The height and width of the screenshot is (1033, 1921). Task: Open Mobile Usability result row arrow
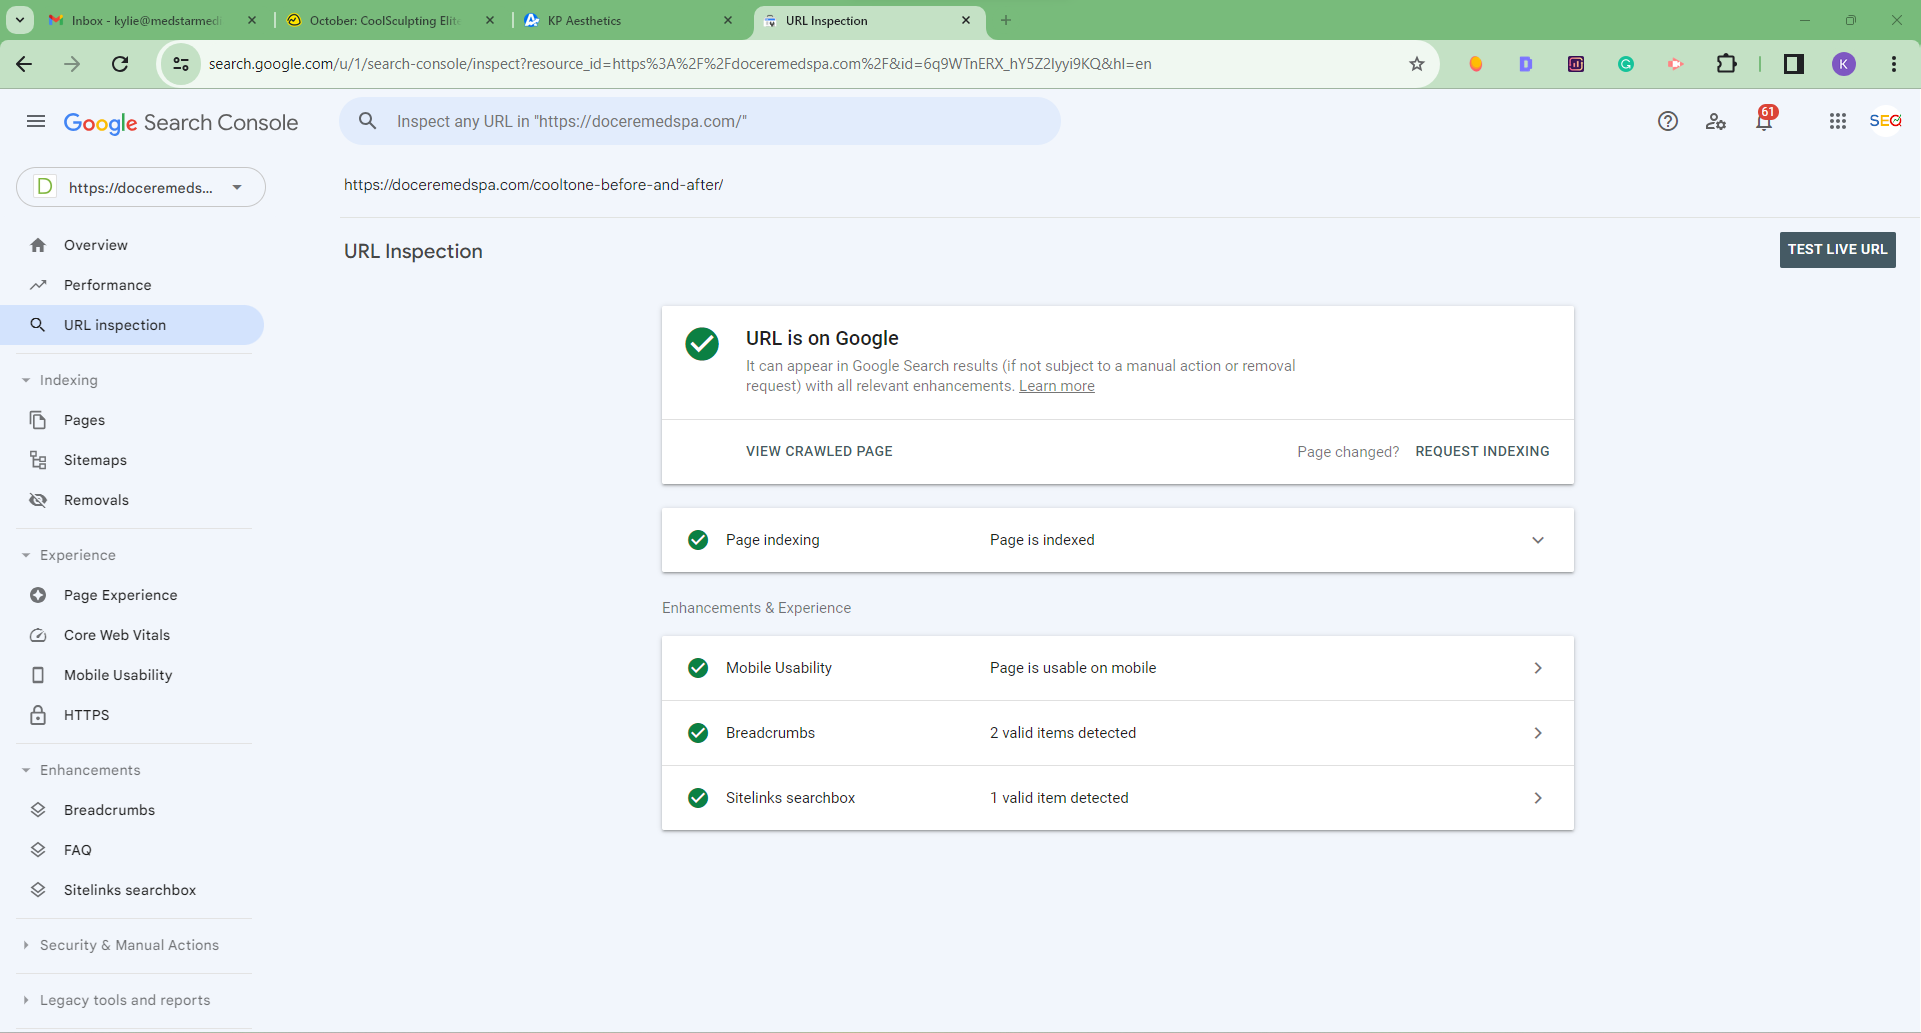coord(1538,668)
